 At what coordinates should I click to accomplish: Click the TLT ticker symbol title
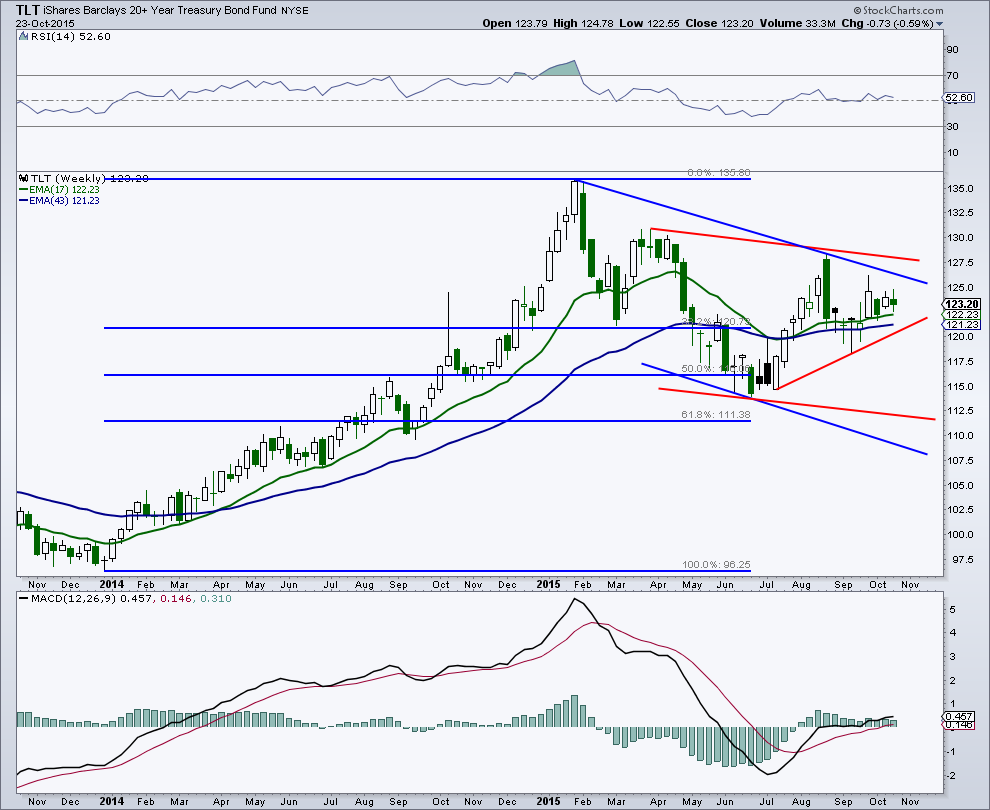(x=26, y=10)
